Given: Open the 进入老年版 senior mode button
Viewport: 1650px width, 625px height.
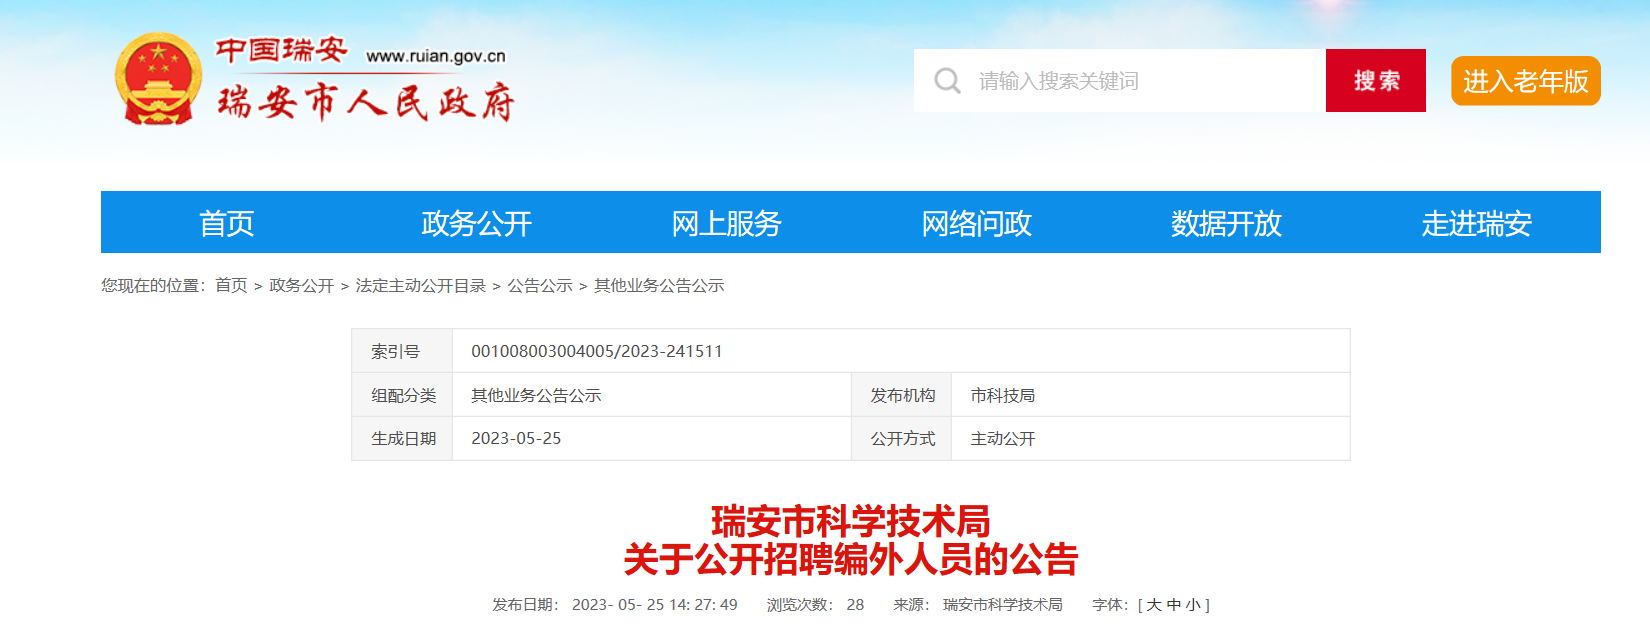Looking at the screenshot, I should coord(1526,81).
